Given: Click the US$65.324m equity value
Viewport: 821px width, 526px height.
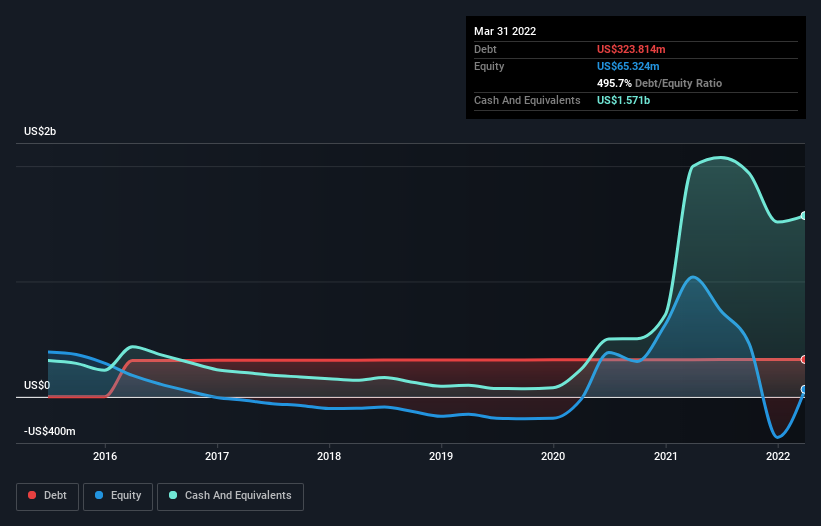Looking at the screenshot, I should pyautogui.click(x=628, y=66).
